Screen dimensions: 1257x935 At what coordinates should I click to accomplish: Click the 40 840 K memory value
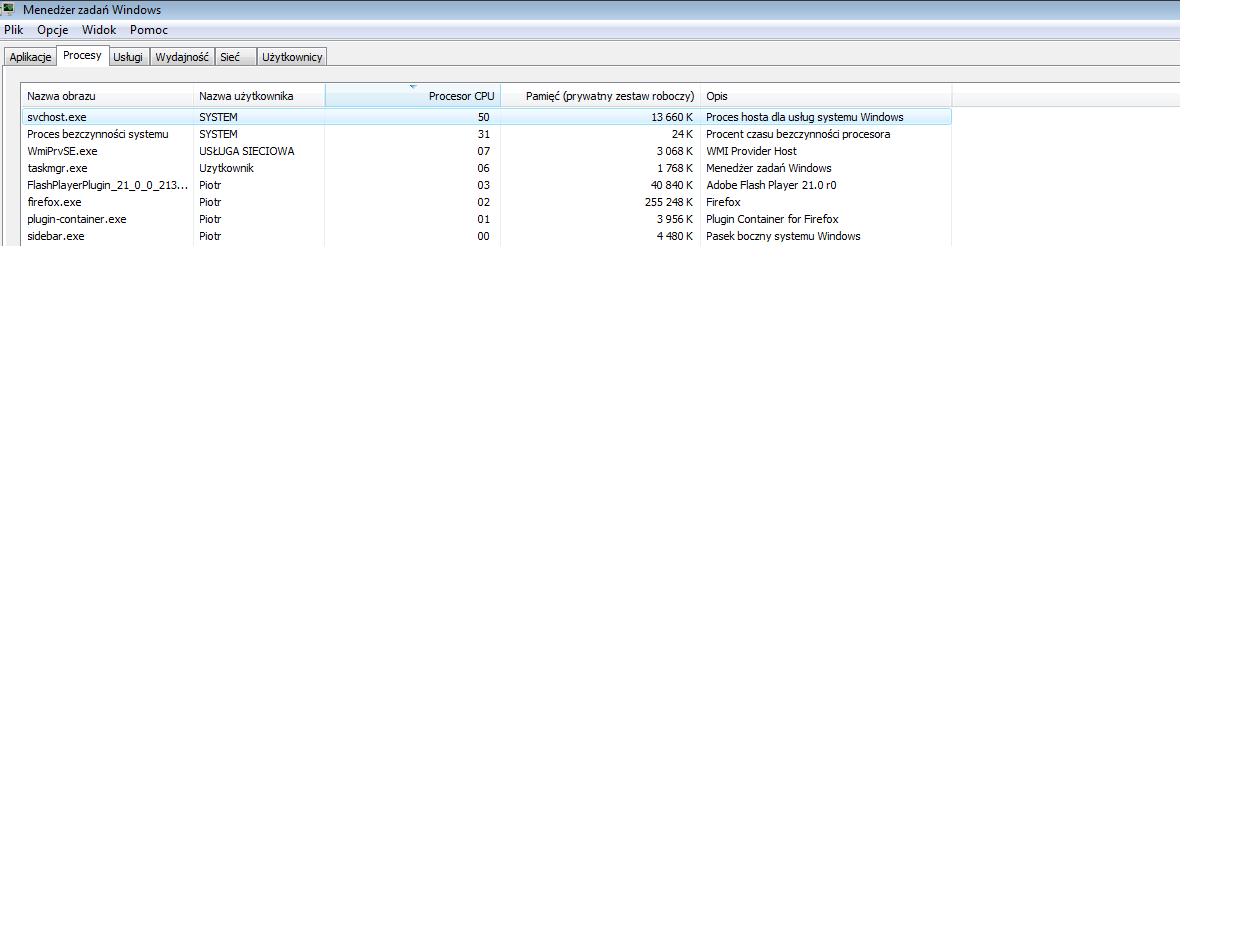[672, 185]
